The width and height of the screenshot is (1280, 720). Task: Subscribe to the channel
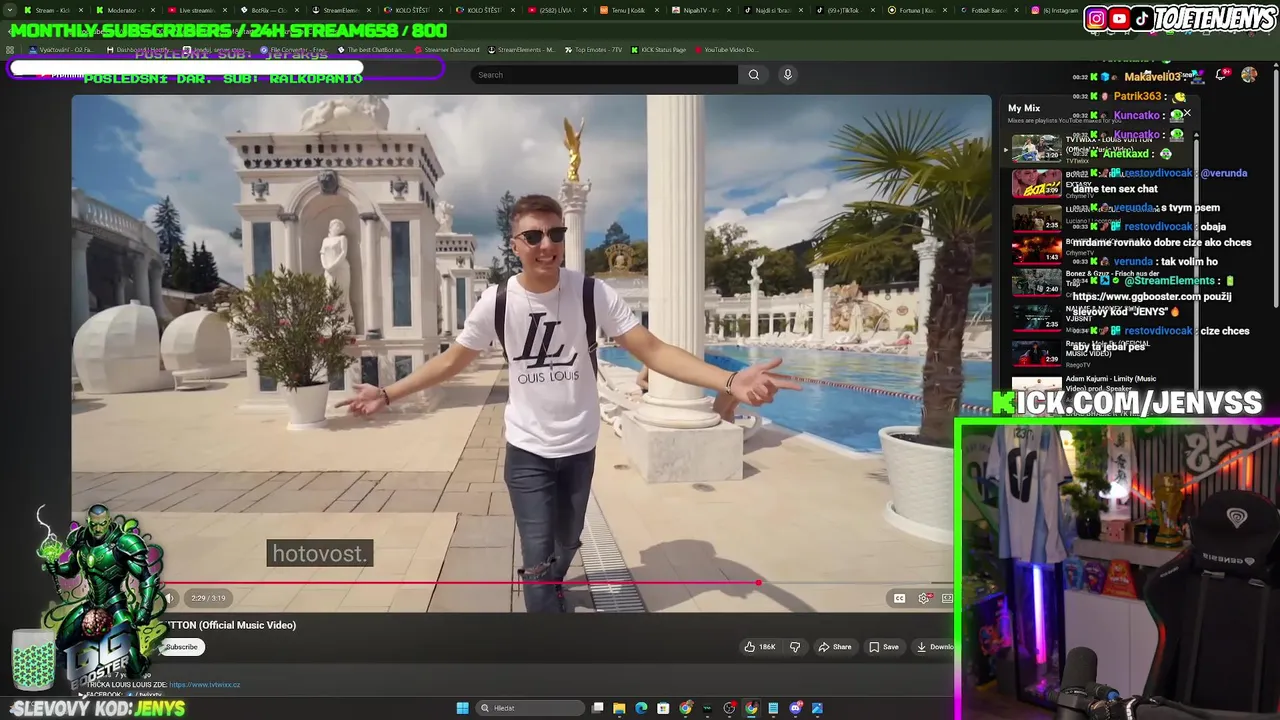[181, 647]
